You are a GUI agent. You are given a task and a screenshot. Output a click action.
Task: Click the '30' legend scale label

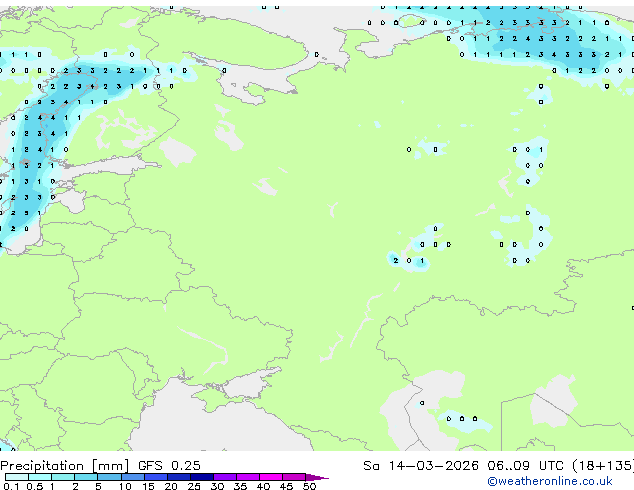(217, 486)
